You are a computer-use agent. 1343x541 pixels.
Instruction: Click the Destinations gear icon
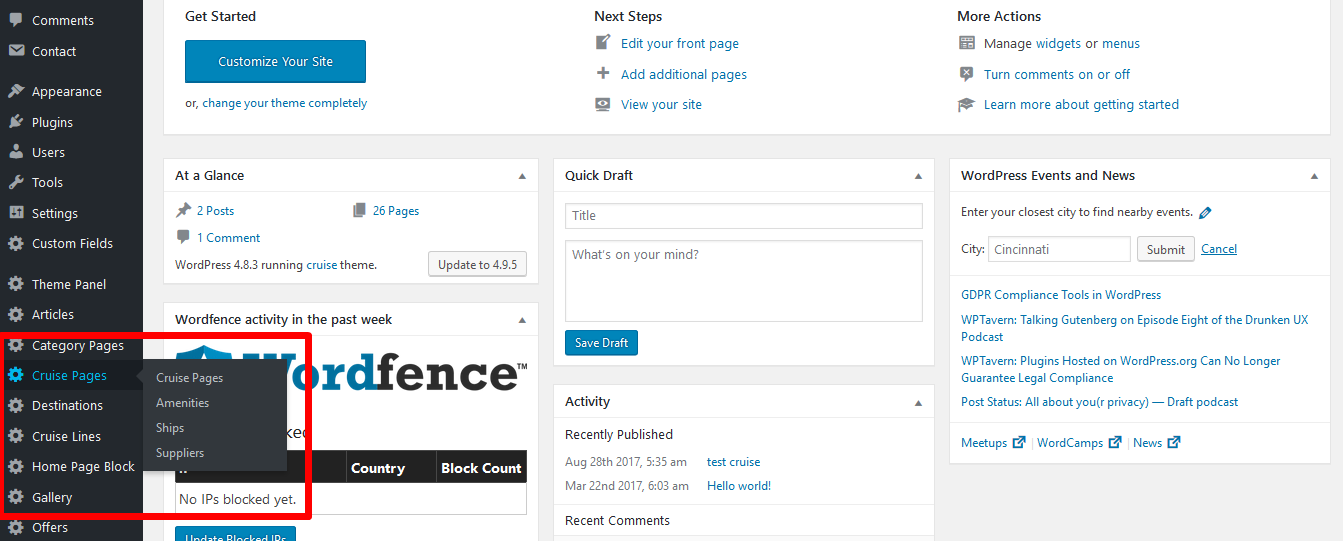click(x=16, y=405)
